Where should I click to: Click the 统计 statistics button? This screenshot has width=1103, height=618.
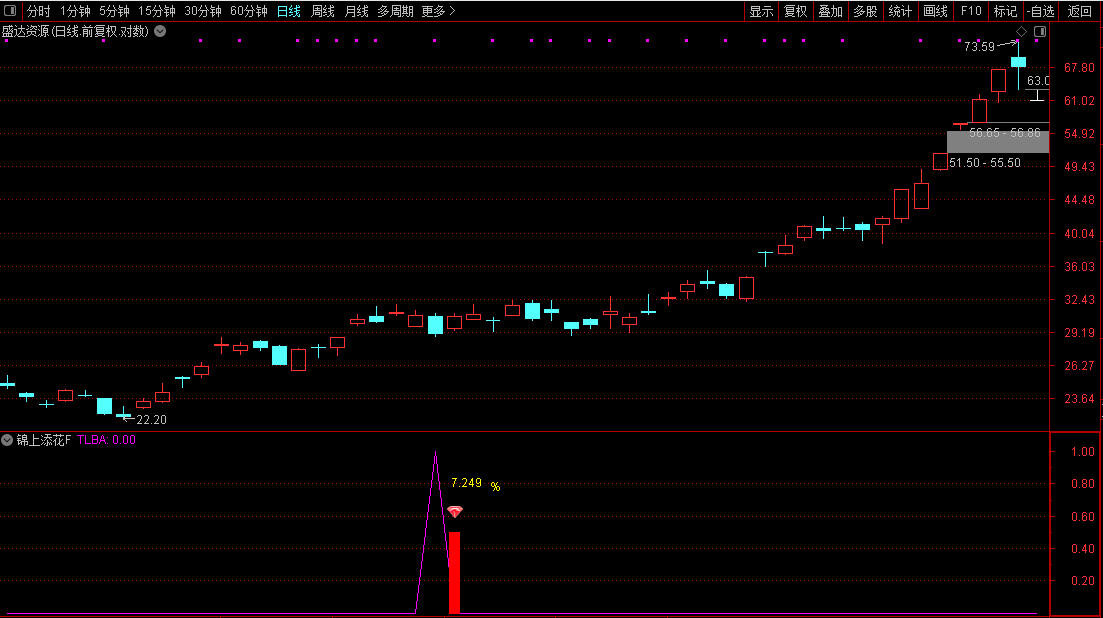point(900,11)
